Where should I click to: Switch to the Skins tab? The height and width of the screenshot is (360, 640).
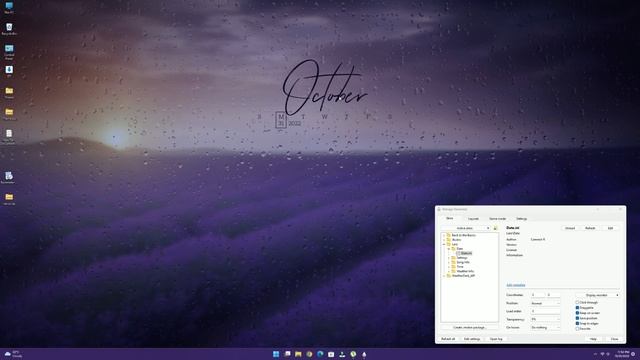[x=449, y=218]
